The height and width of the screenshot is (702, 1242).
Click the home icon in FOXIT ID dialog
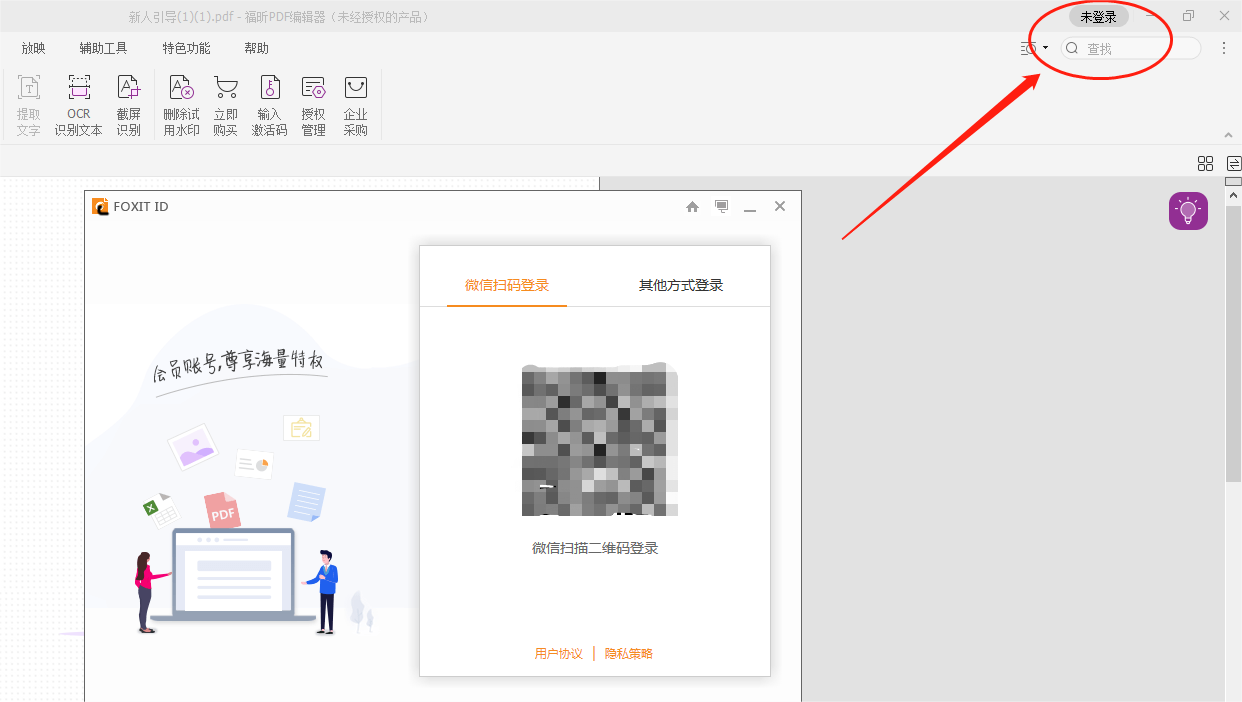click(x=692, y=206)
